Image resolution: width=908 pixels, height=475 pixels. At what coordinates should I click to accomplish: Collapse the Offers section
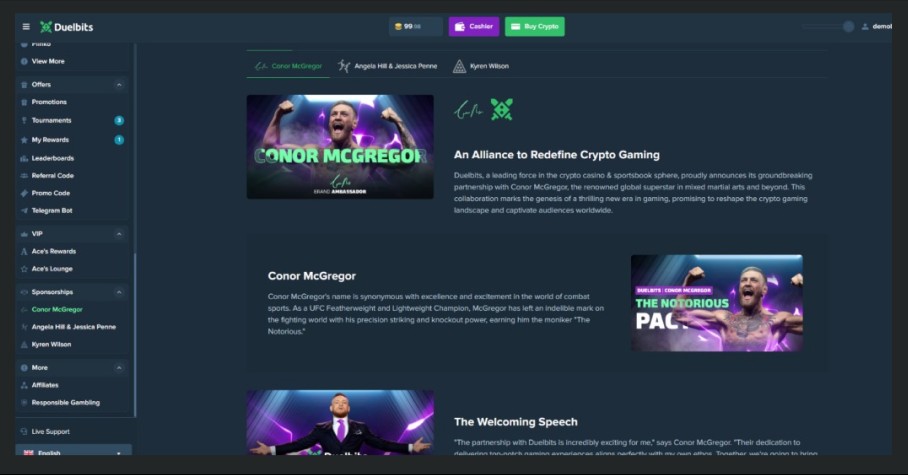pyautogui.click(x=119, y=85)
